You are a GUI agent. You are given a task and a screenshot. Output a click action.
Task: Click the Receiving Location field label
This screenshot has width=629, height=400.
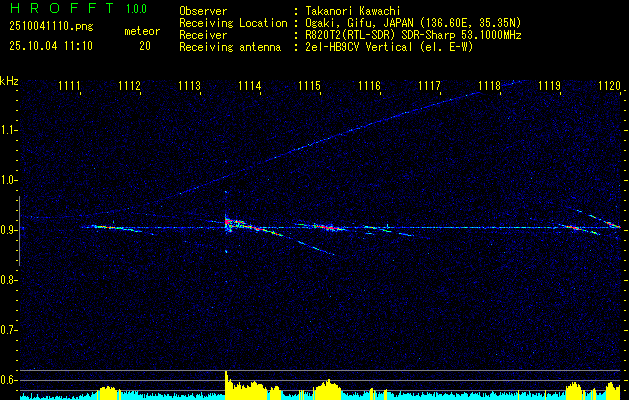tap(233, 23)
